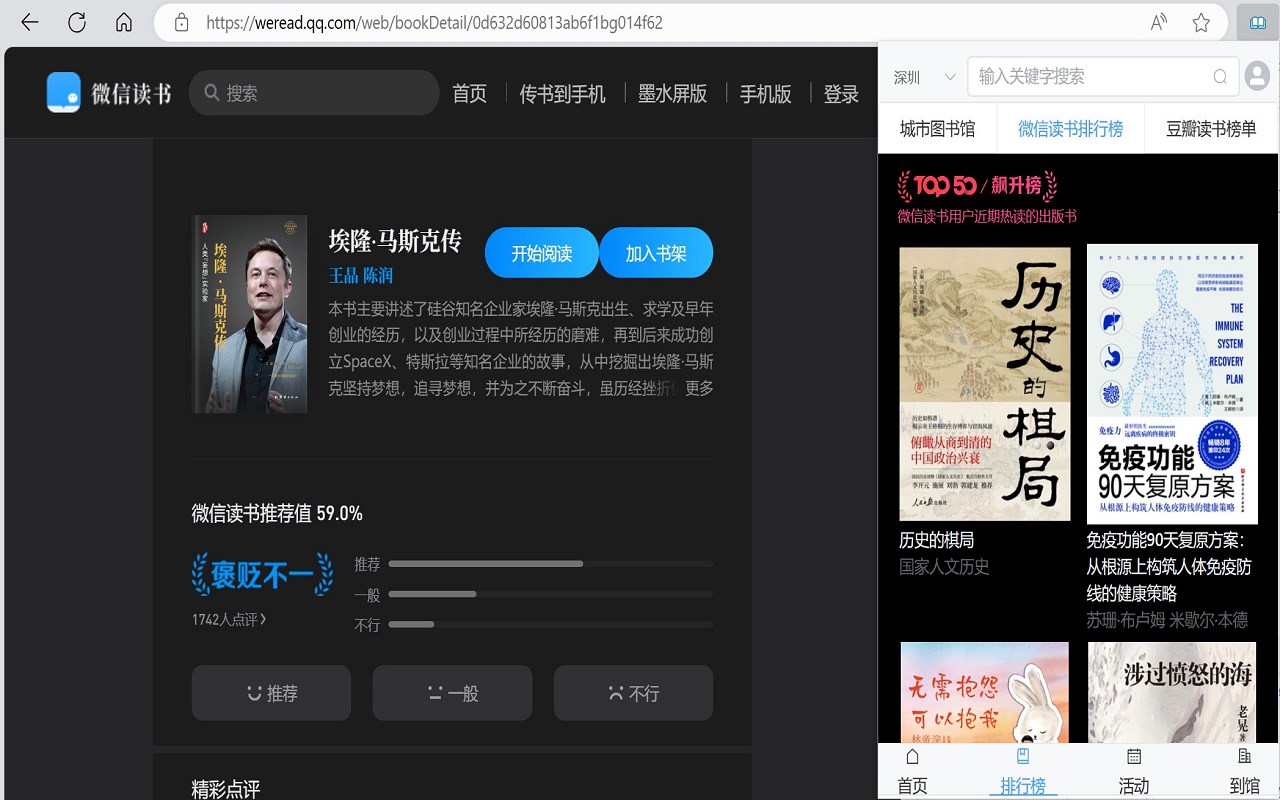Click author 苏珊·布卢姆 米歇尔·本德
1280x800 pixels.
pos(1167,620)
